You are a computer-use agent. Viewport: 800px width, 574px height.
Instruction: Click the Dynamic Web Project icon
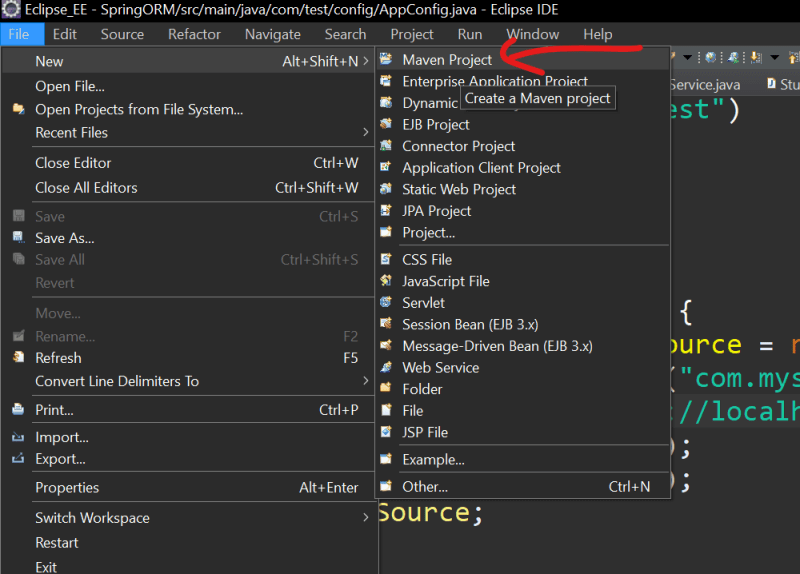point(386,103)
